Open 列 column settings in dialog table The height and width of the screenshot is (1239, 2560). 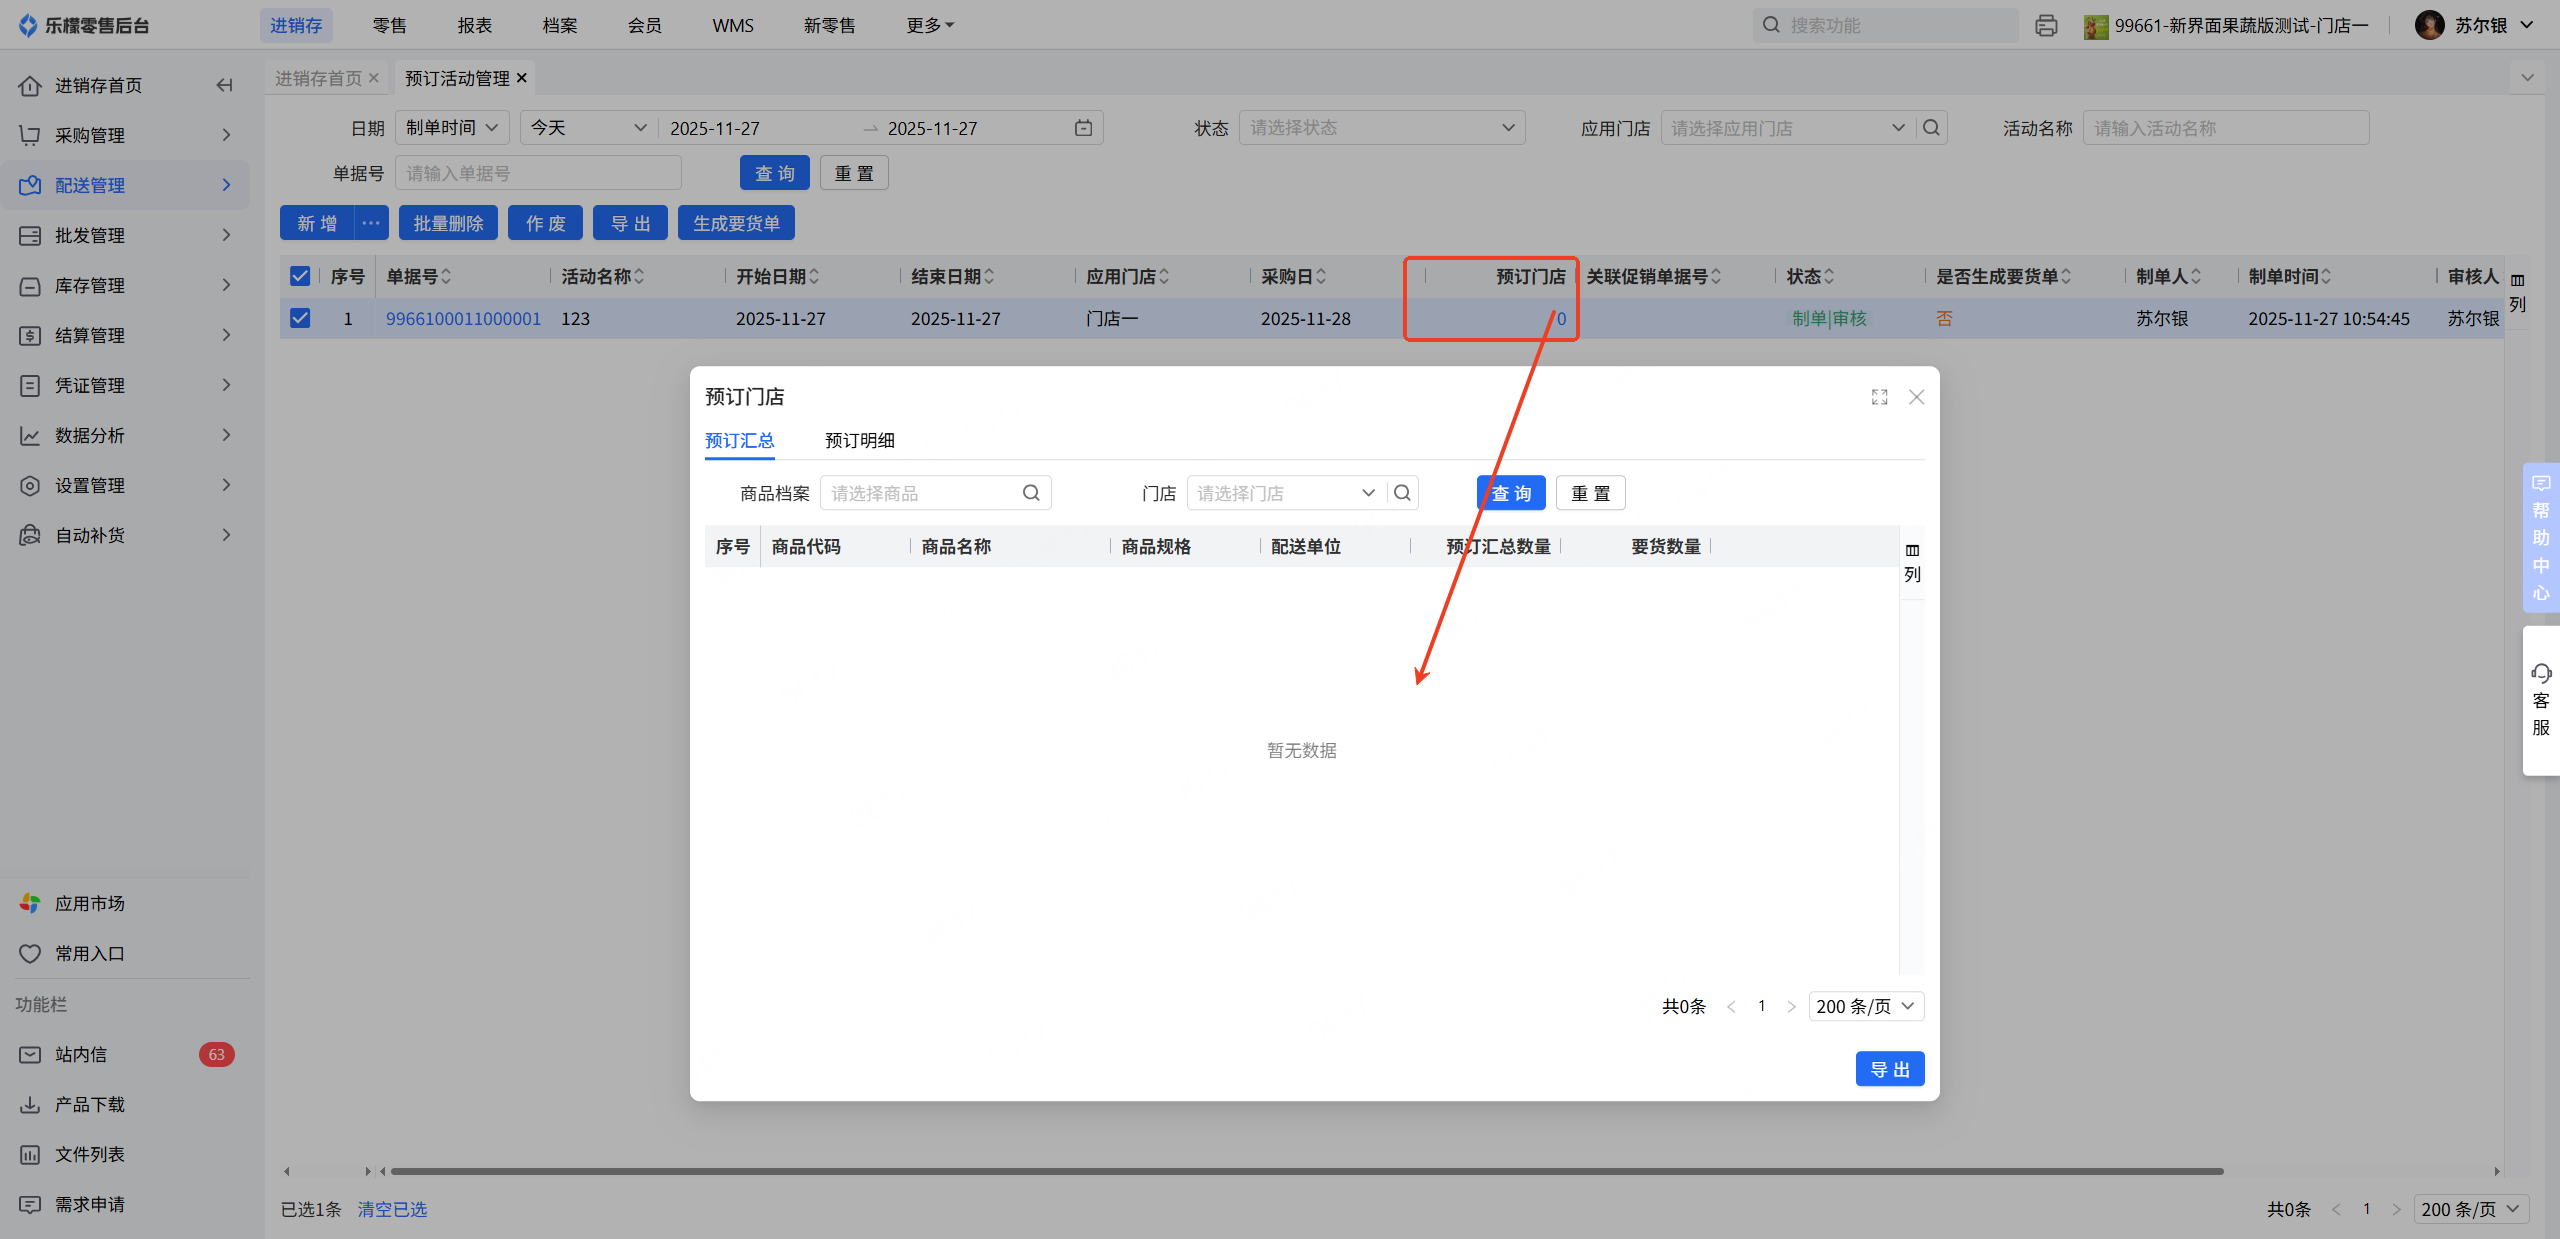pyautogui.click(x=1912, y=562)
